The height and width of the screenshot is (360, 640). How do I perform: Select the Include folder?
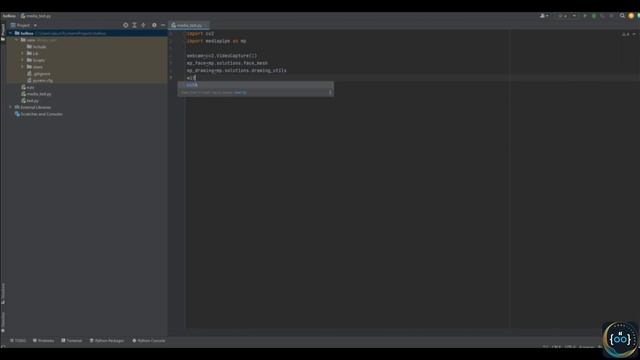(x=37, y=47)
